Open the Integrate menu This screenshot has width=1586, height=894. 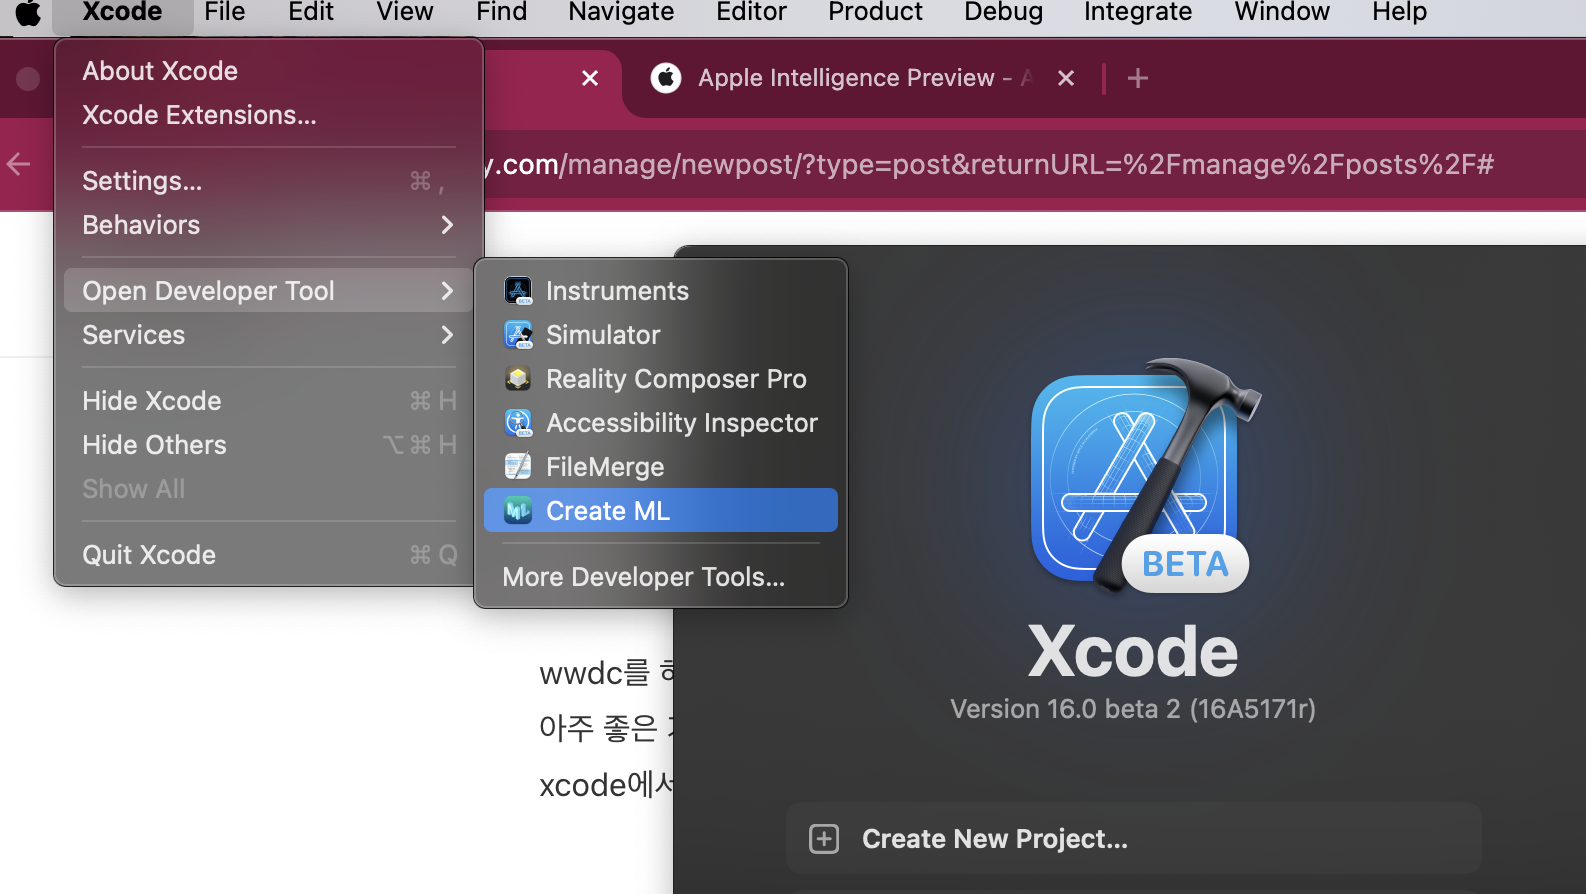(1138, 13)
